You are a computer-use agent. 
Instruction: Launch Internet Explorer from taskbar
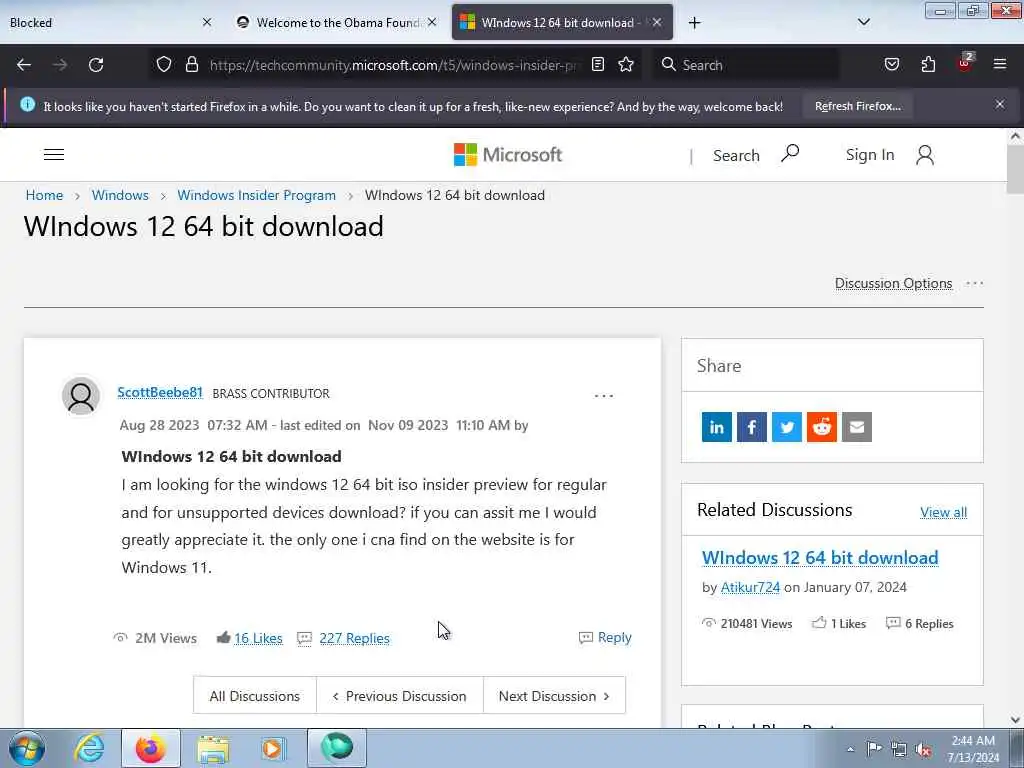coord(89,748)
